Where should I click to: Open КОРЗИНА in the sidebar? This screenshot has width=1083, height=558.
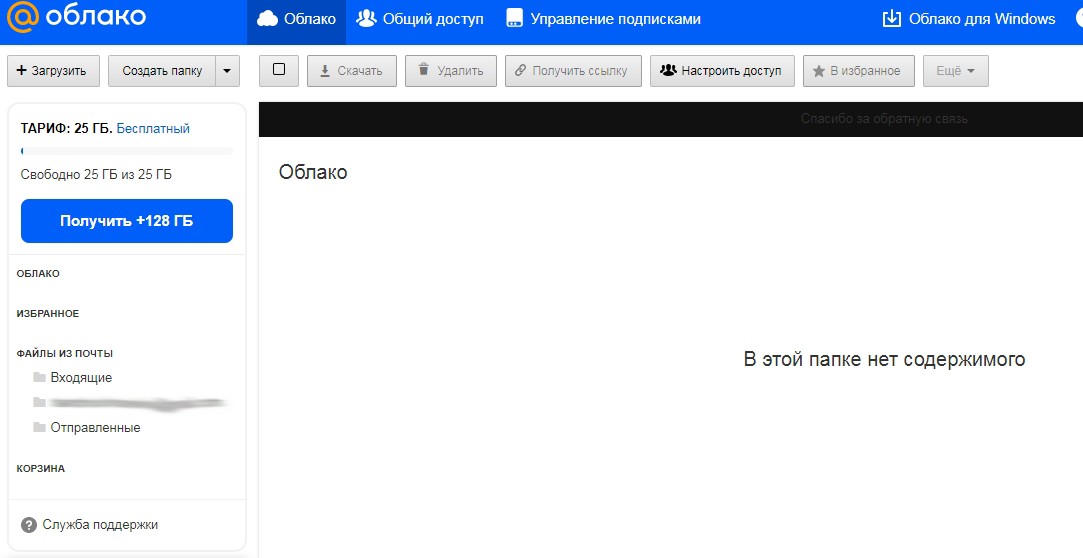[41, 468]
